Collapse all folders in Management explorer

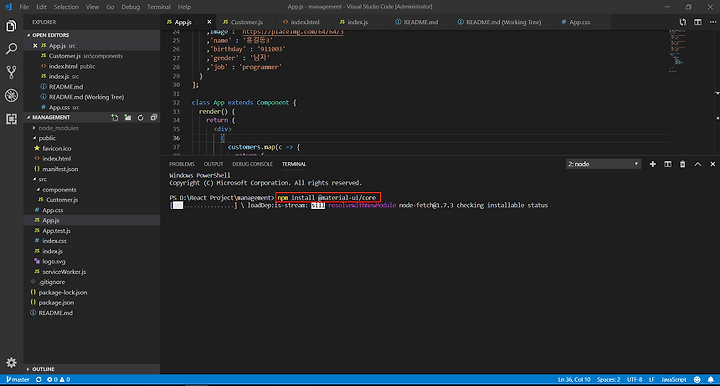point(154,117)
